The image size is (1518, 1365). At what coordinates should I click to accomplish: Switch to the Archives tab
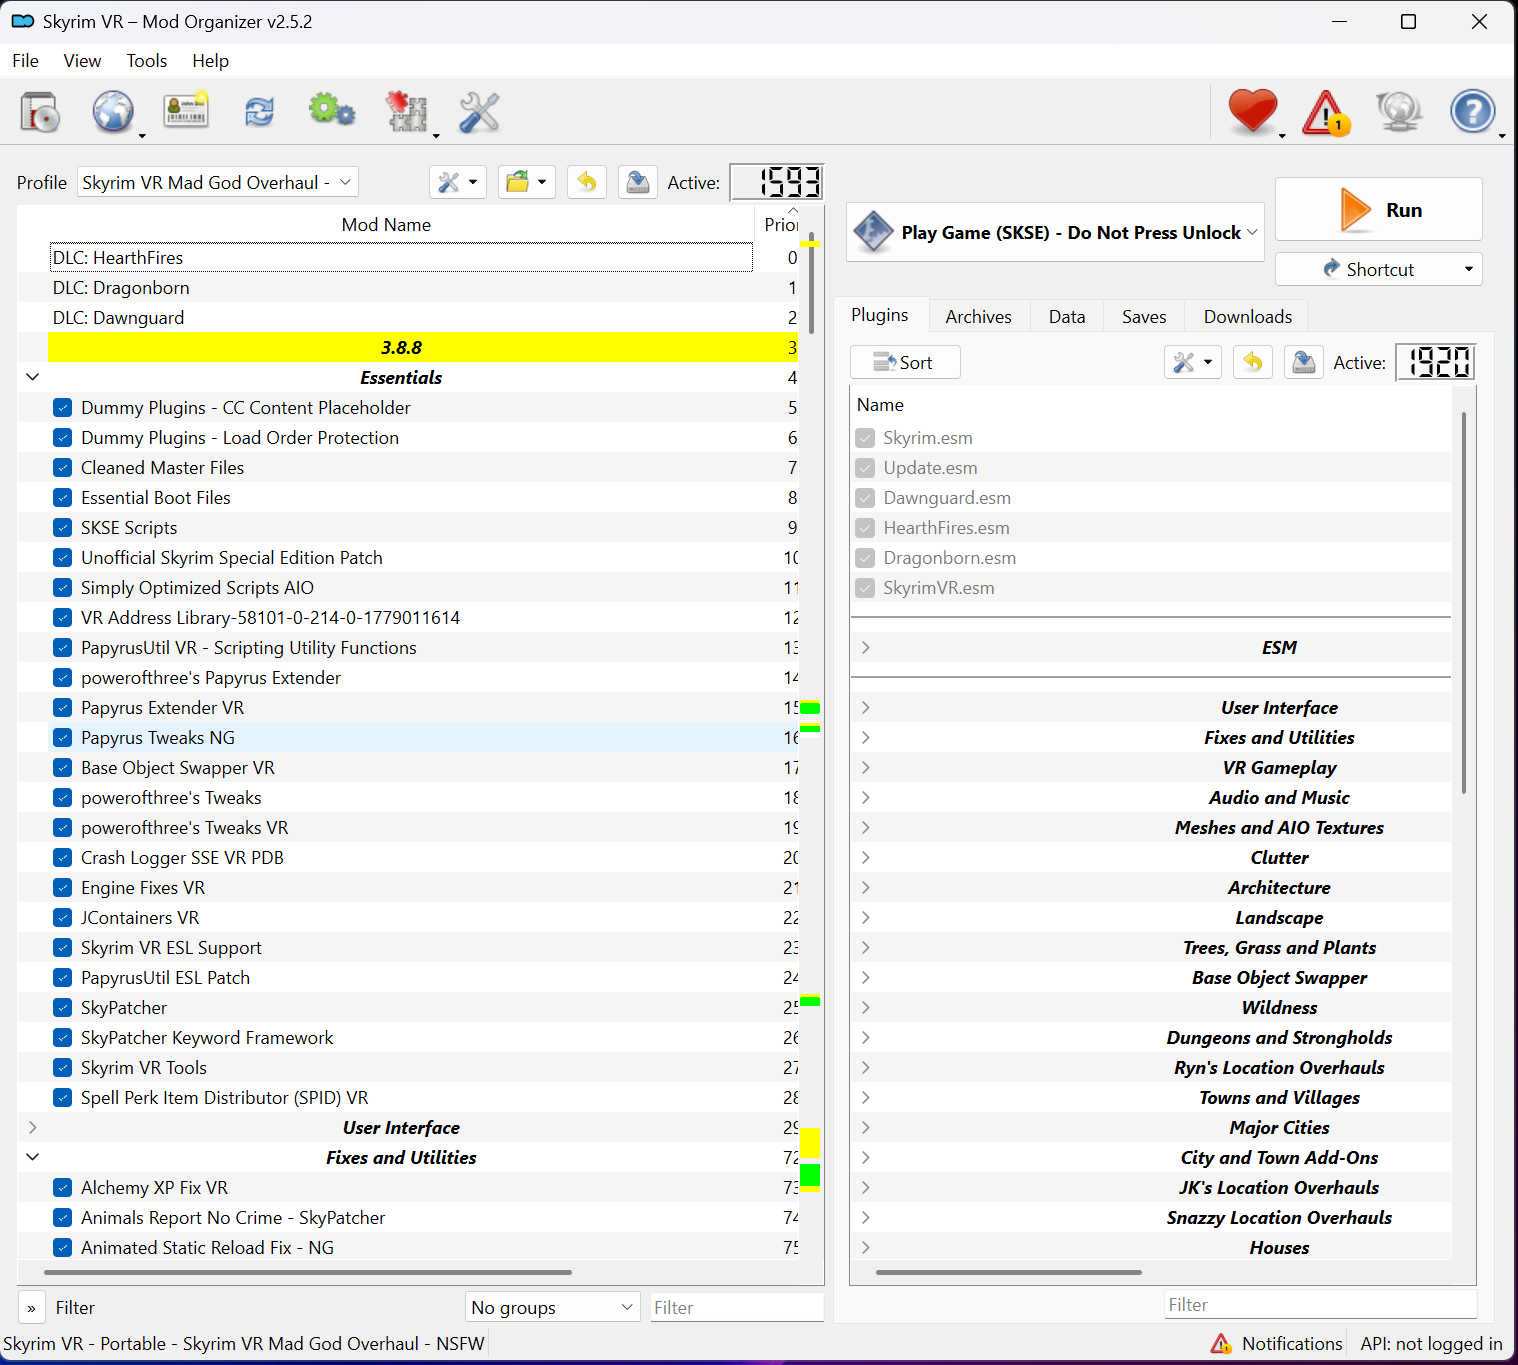click(x=978, y=316)
